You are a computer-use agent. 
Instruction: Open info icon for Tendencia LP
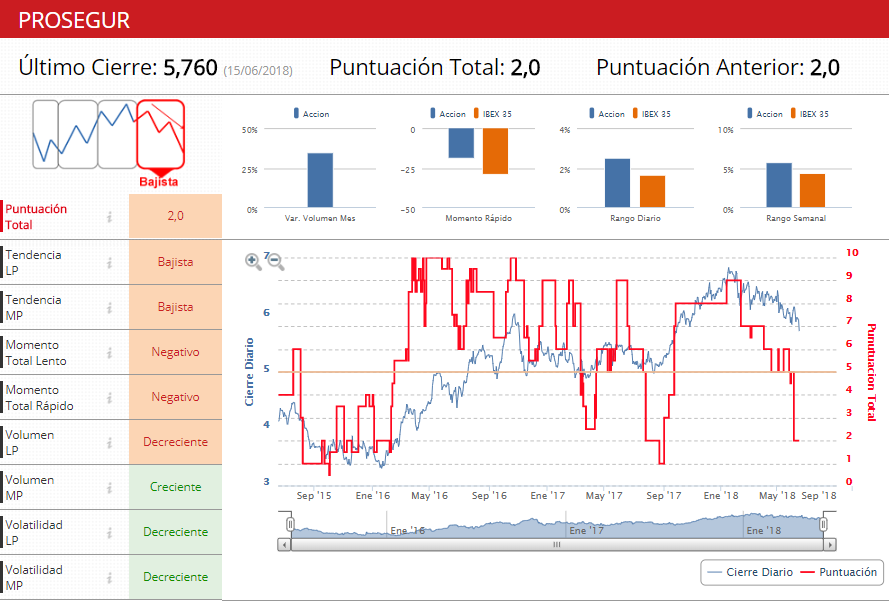point(109,263)
